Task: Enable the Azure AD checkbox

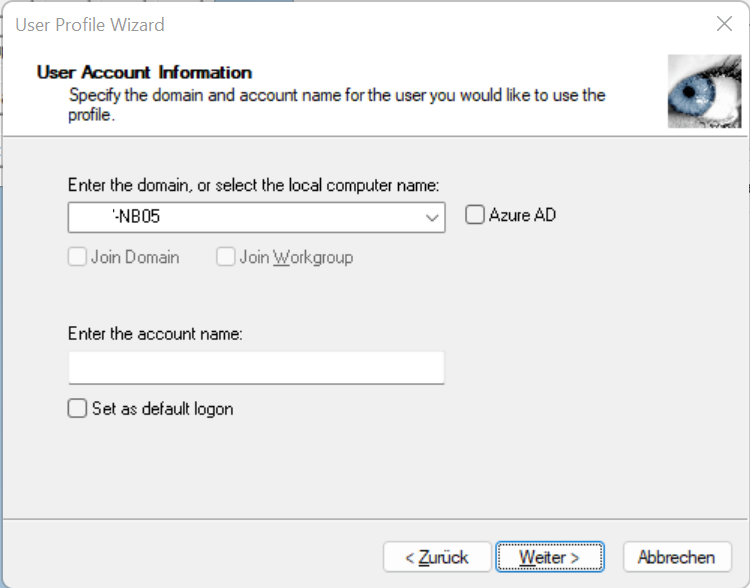Action: 475,215
